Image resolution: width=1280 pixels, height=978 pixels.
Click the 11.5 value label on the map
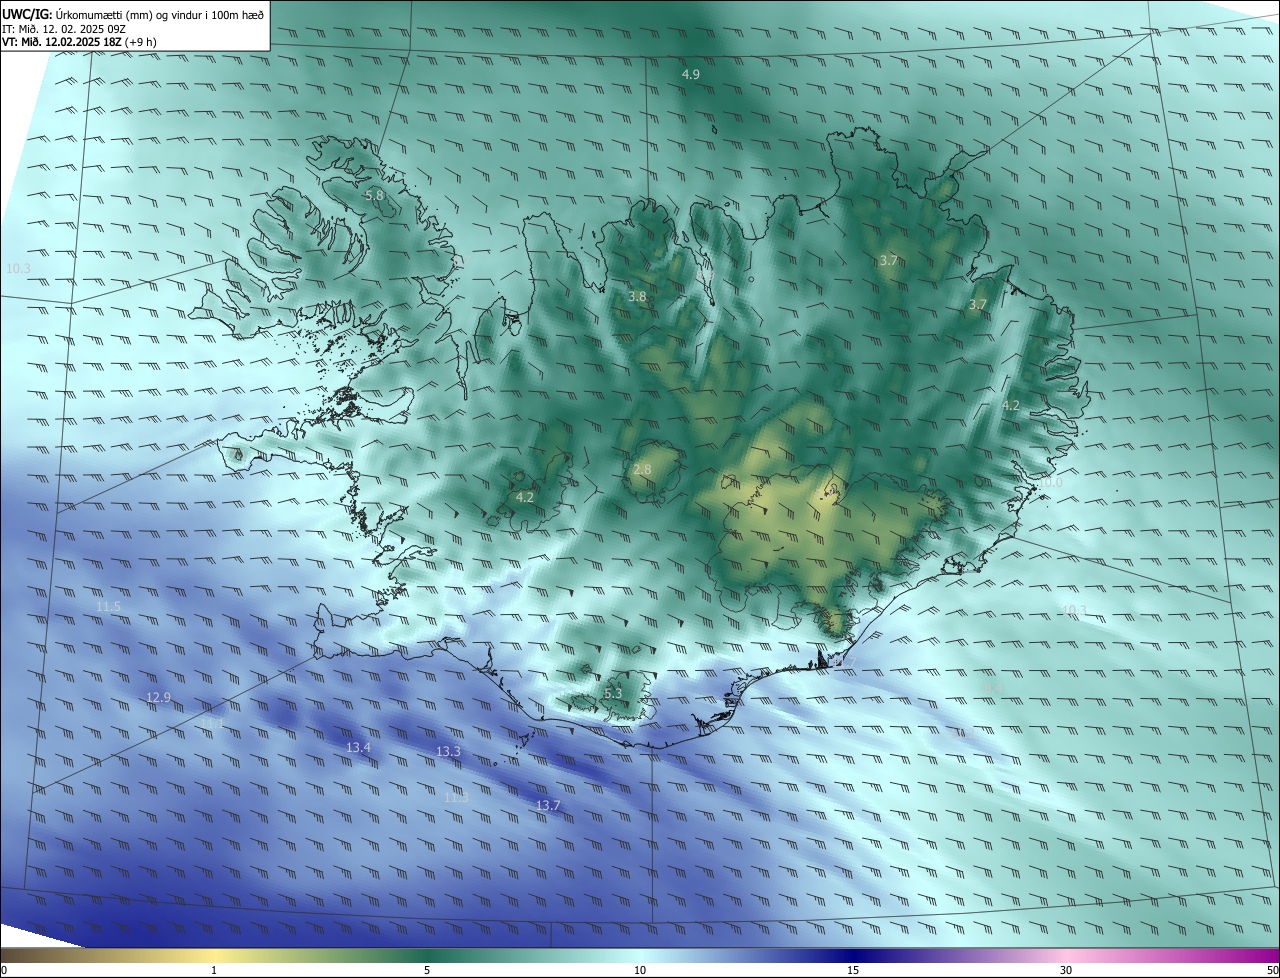[x=108, y=607]
